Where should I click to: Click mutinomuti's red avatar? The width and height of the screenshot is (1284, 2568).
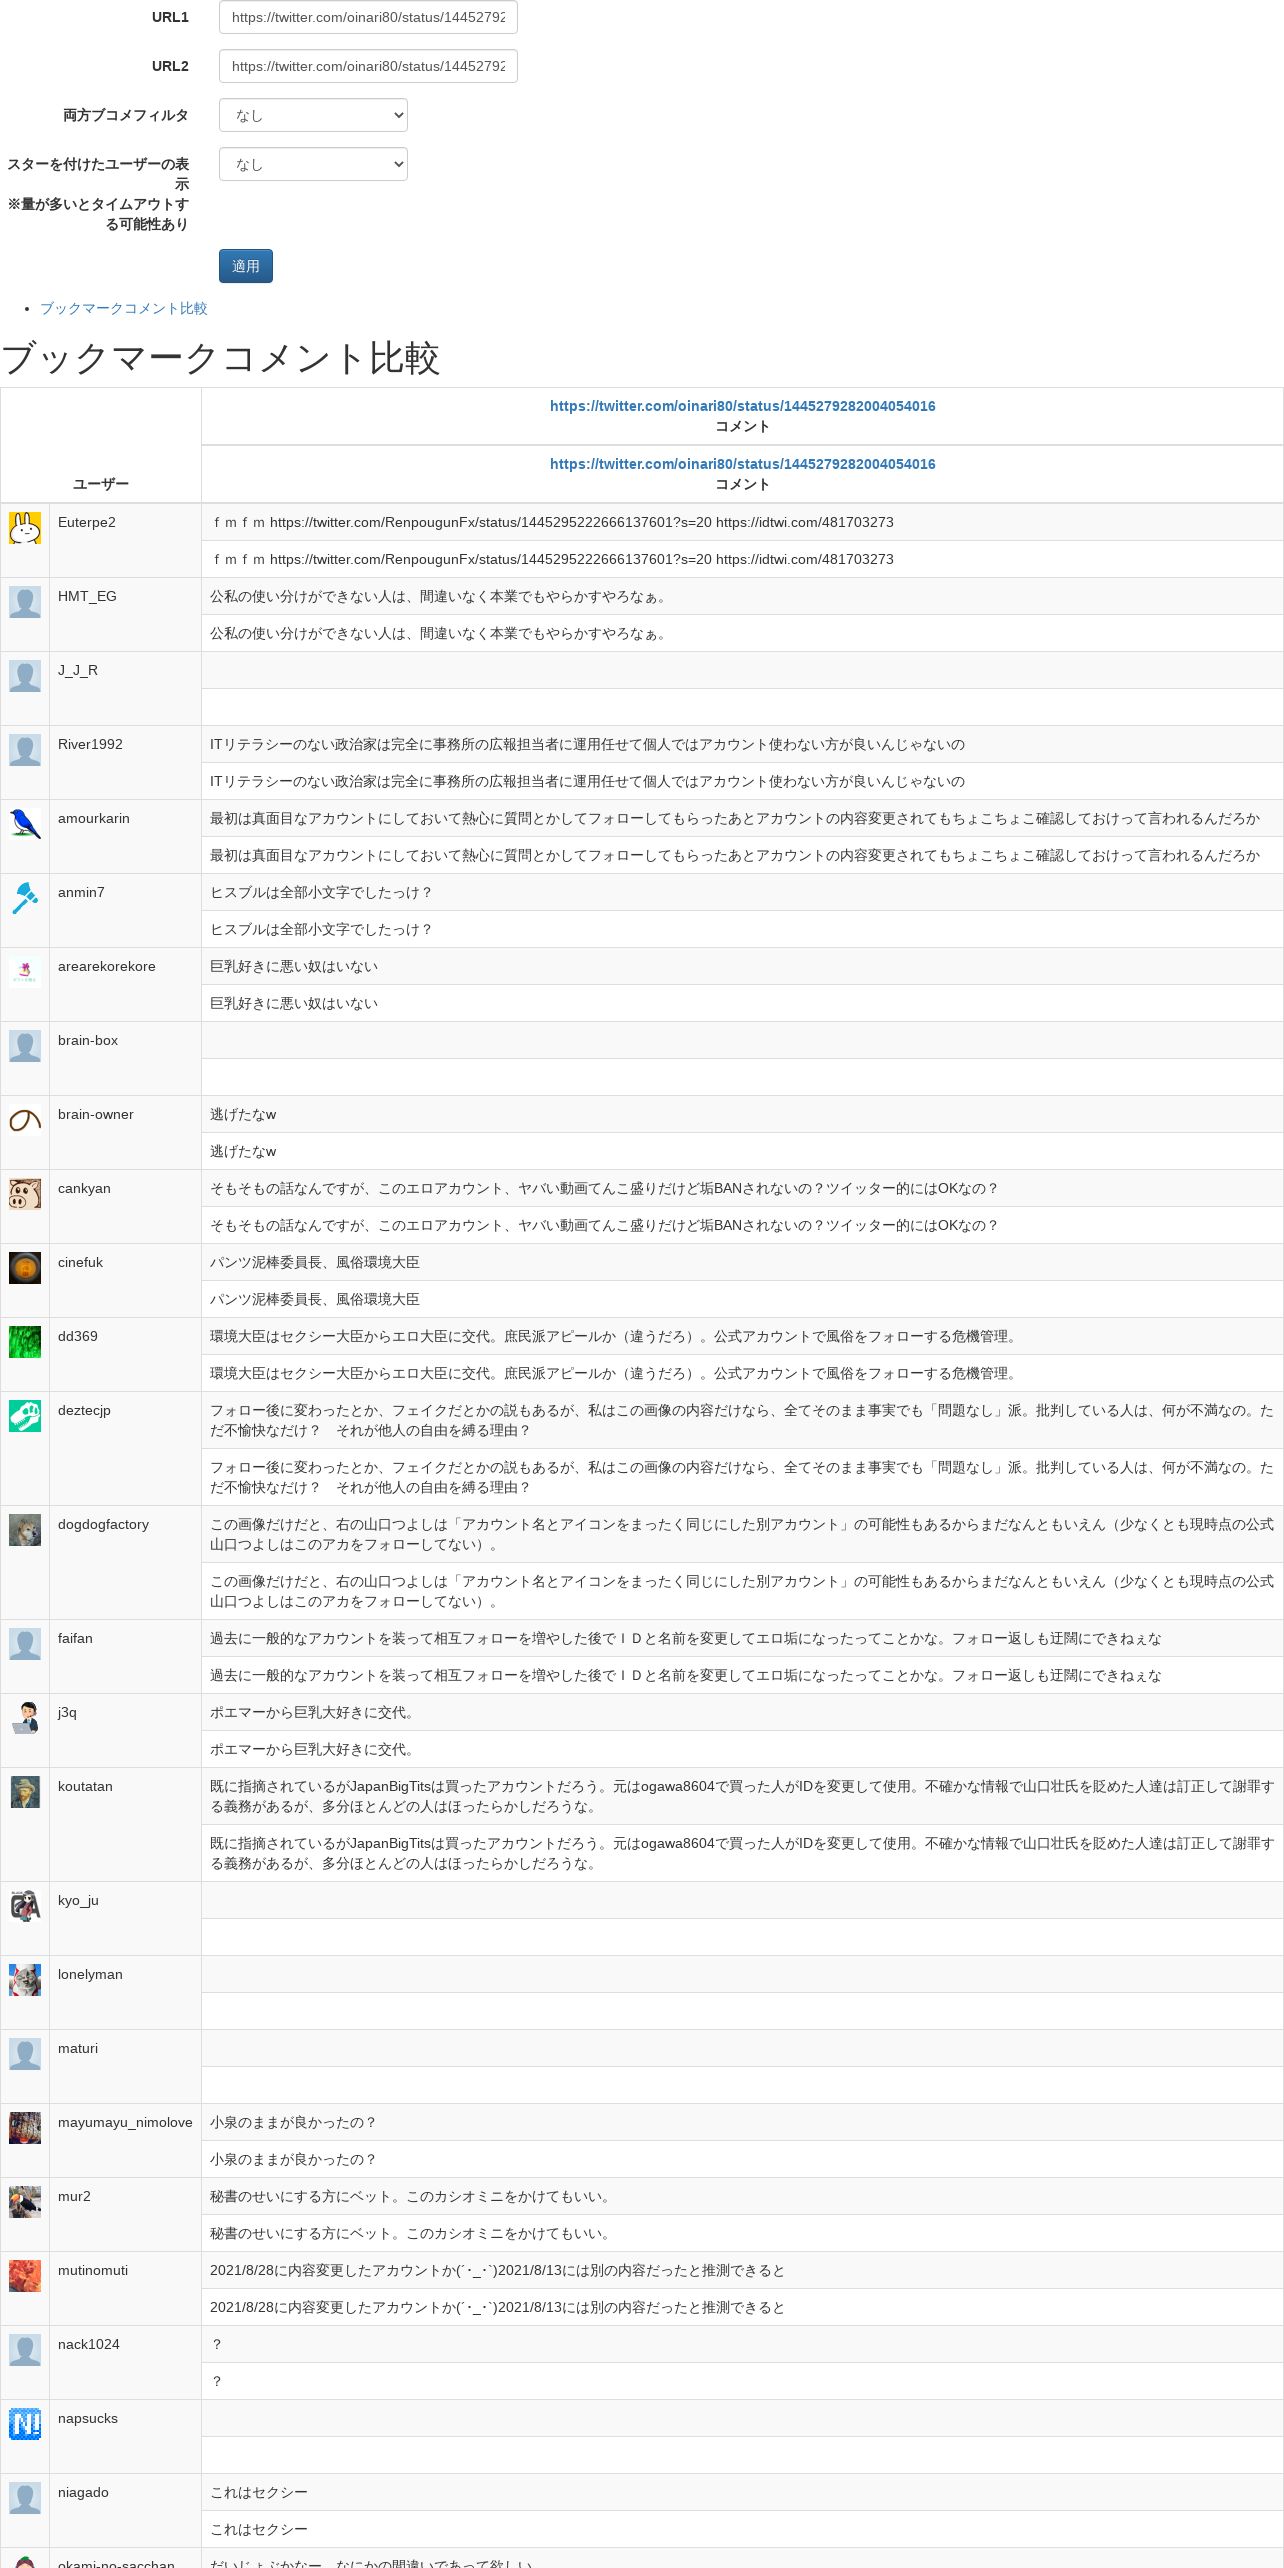click(25, 2276)
